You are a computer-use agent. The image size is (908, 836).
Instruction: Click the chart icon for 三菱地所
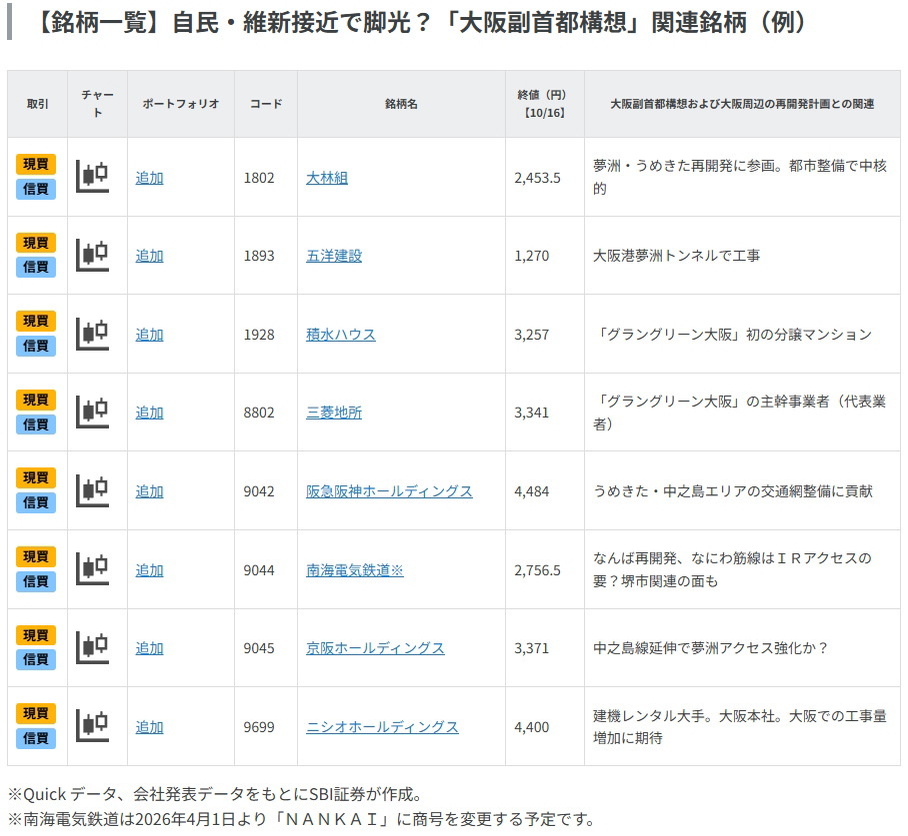tap(92, 412)
